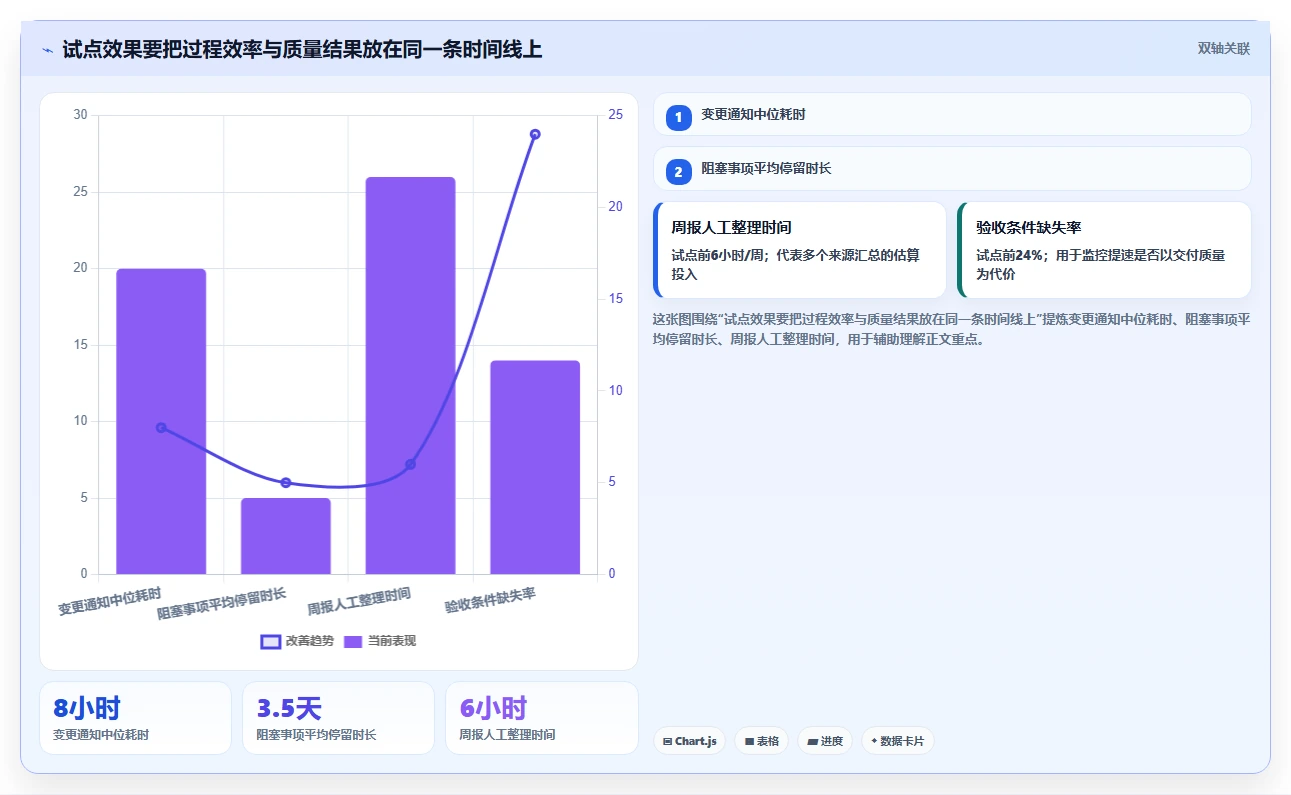Screen dimensions: 1291x795
Task: Click the trend line point above 验收条件缺失率
Action: click(535, 134)
